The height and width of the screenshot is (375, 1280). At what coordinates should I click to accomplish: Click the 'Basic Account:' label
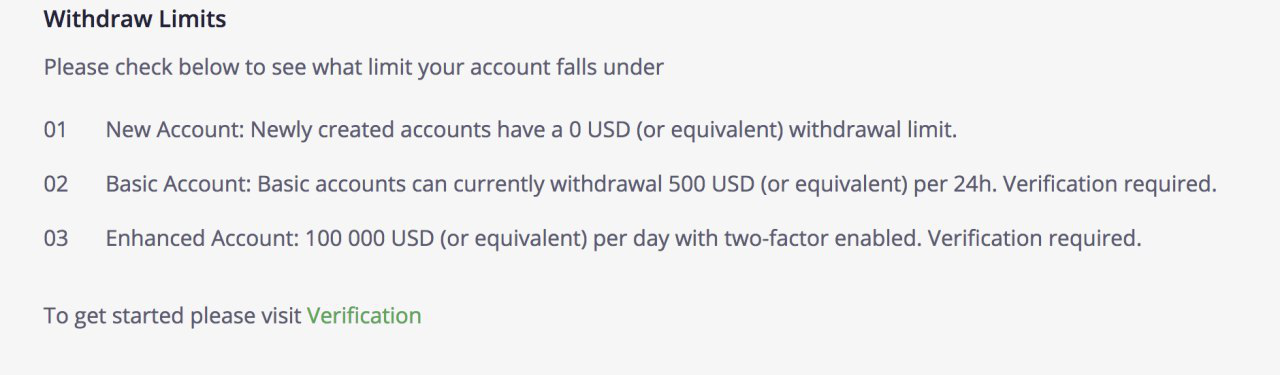pos(179,185)
